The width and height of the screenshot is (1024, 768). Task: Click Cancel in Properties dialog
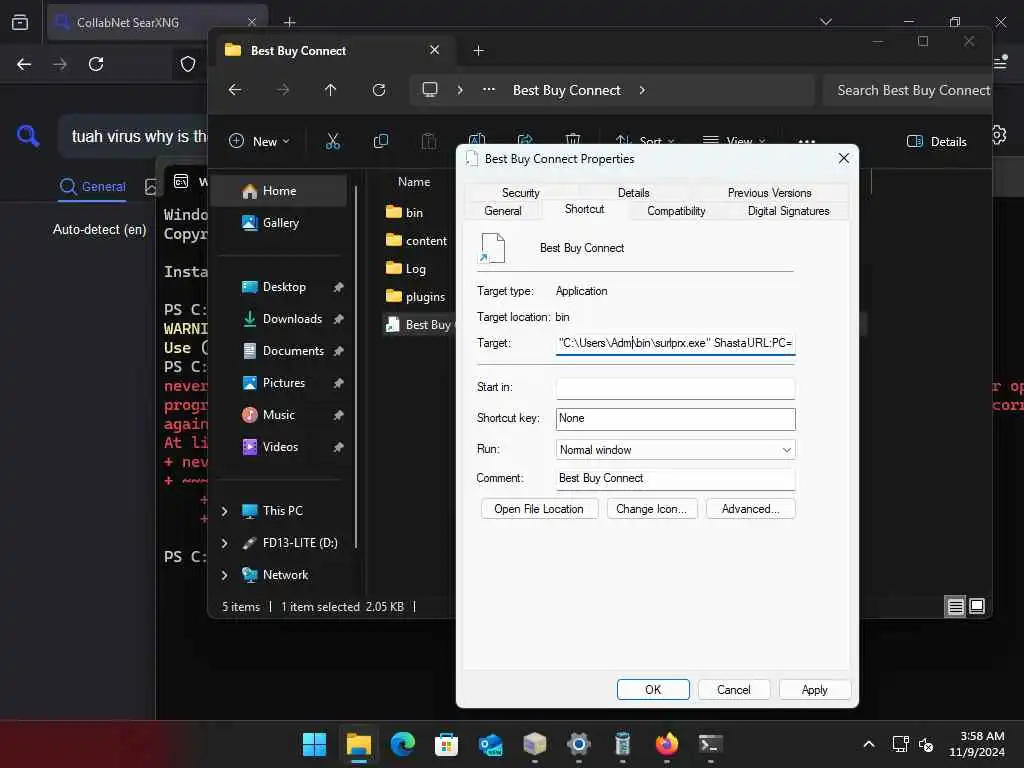pos(733,690)
